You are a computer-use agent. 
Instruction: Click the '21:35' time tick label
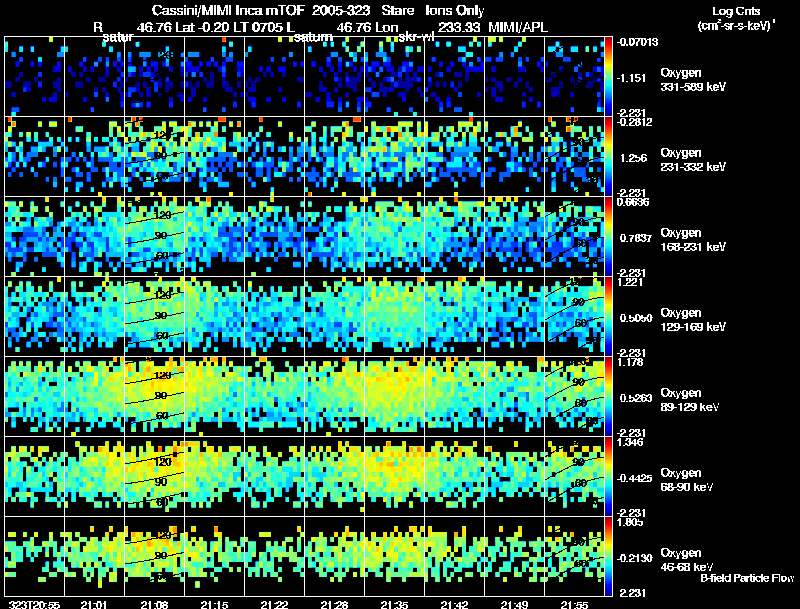[x=394, y=605]
